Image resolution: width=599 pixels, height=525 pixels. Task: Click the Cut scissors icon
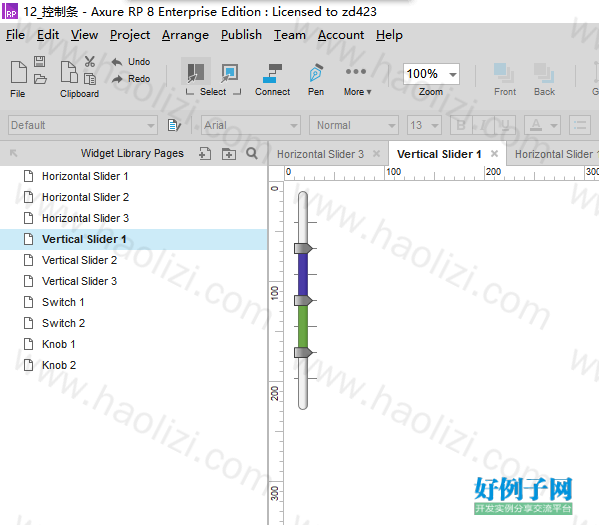point(89,62)
